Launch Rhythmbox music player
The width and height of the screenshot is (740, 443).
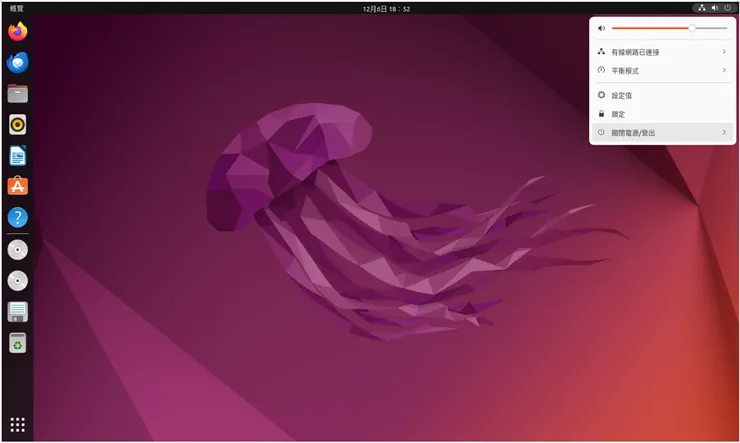tap(17, 125)
